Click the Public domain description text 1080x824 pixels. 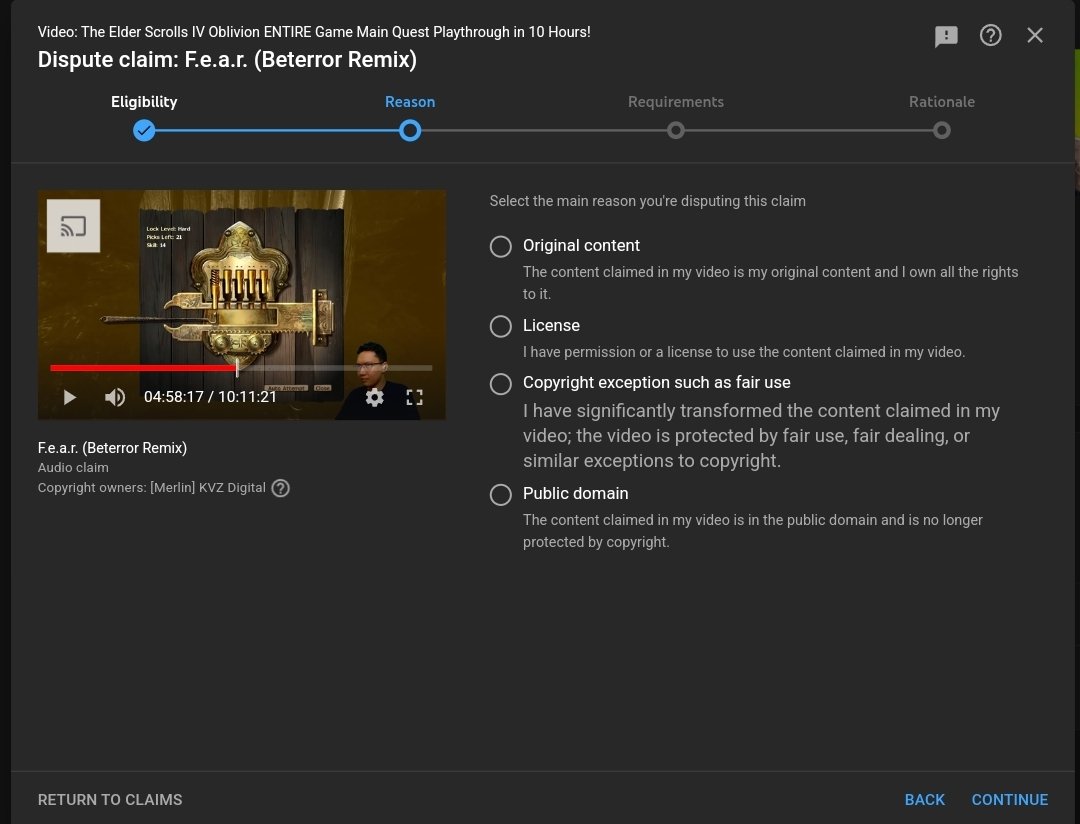[753, 531]
